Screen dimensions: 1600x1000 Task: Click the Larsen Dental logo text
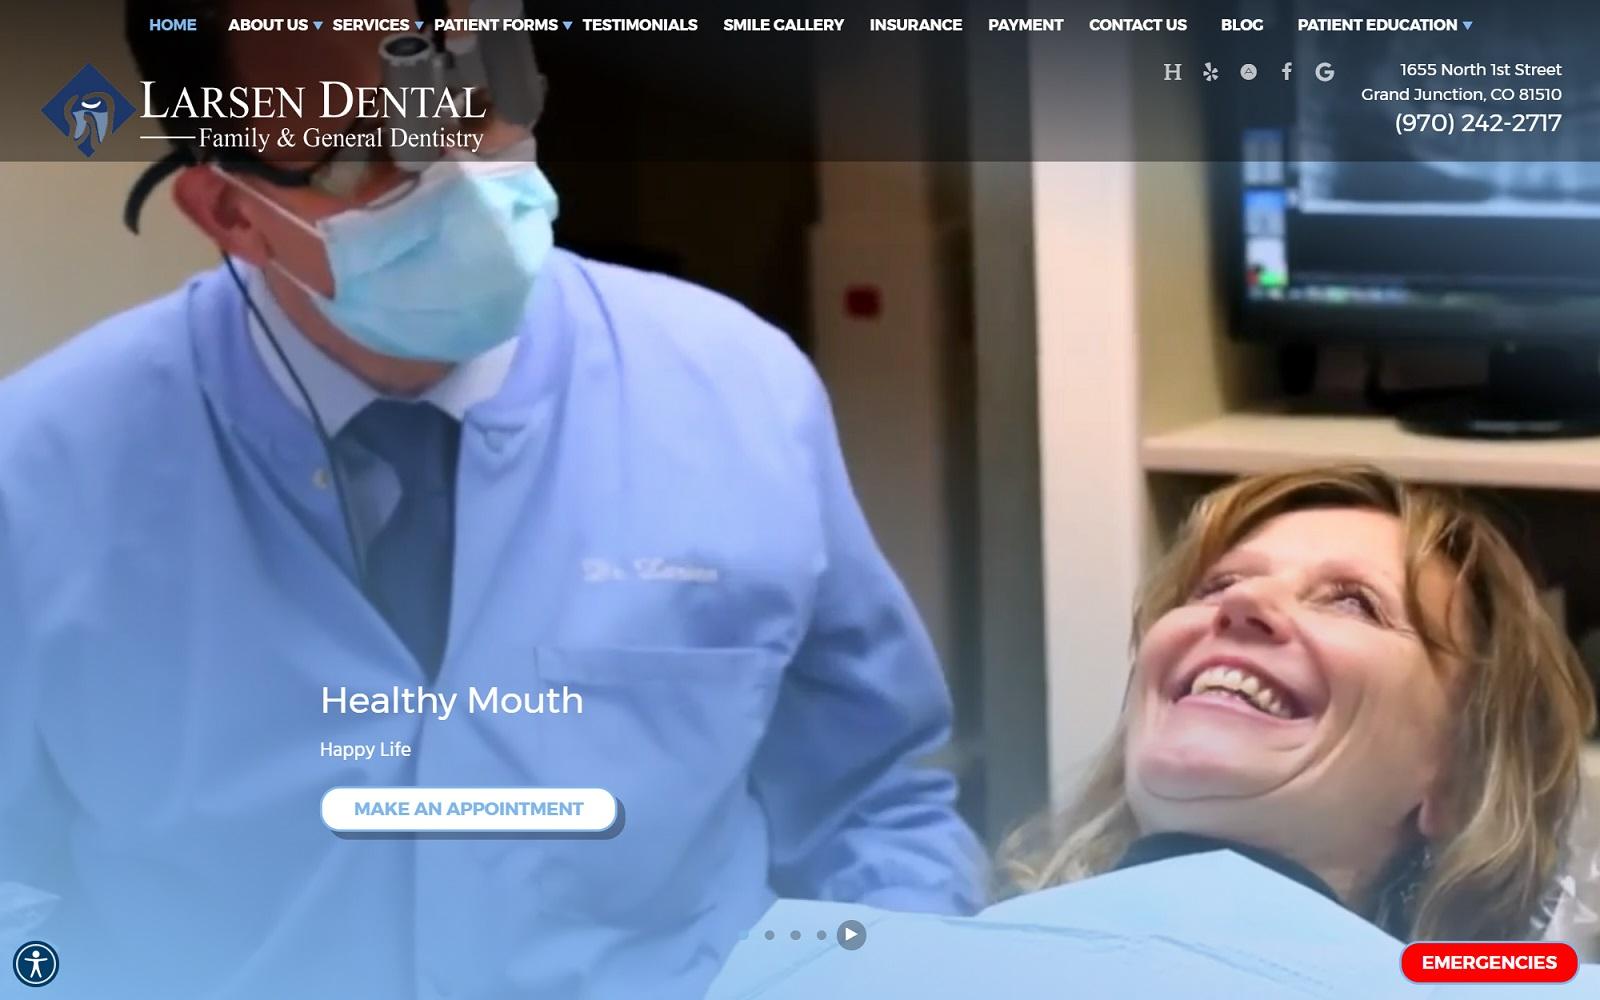pos(313,101)
